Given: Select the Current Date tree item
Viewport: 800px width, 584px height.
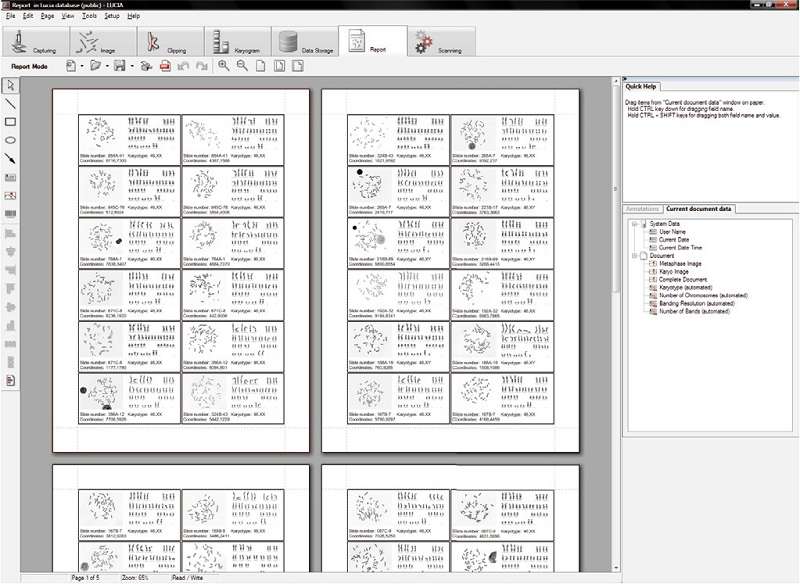Looking at the screenshot, I should click(x=673, y=240).
